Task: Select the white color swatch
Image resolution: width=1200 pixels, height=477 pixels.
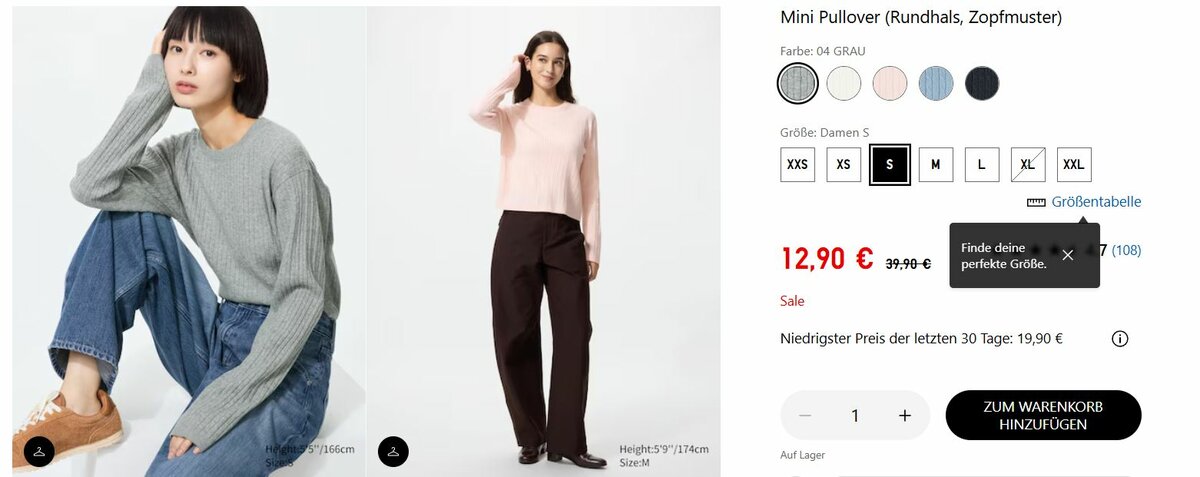Action: point(844,83)
